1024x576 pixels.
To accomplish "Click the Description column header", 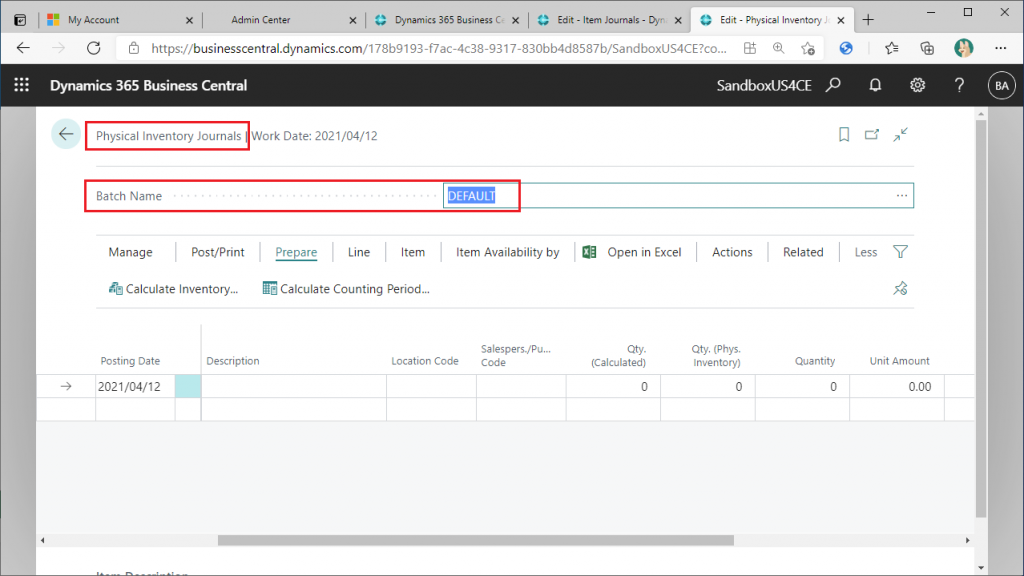I will (232, 360).
